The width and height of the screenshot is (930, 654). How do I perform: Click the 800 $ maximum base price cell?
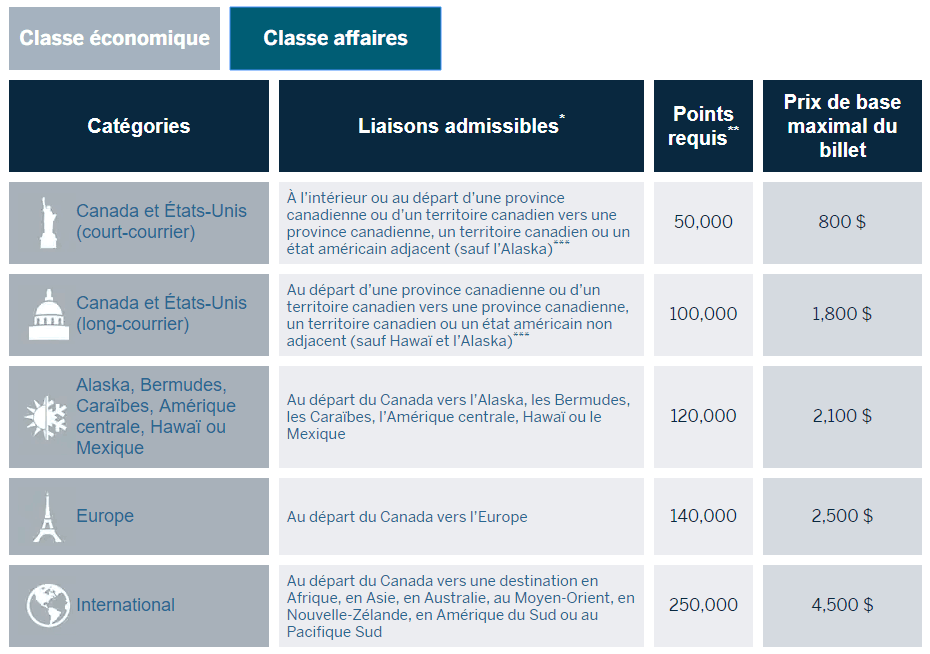843,221
